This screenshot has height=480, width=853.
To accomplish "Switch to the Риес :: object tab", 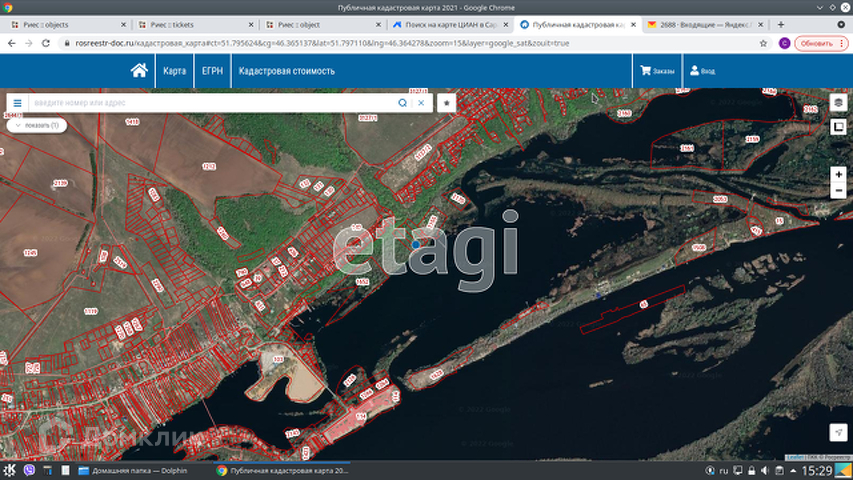I will [321, 24].
